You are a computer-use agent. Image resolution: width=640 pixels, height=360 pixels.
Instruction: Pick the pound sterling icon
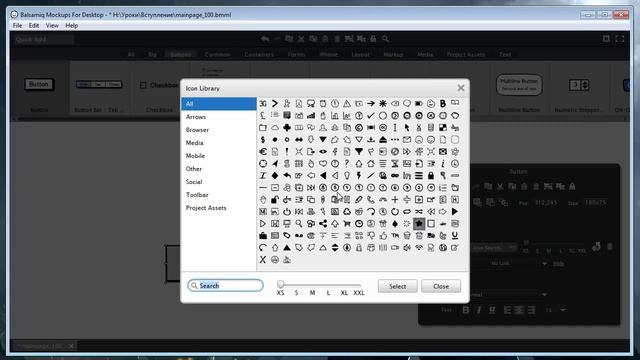click(263, 116)
